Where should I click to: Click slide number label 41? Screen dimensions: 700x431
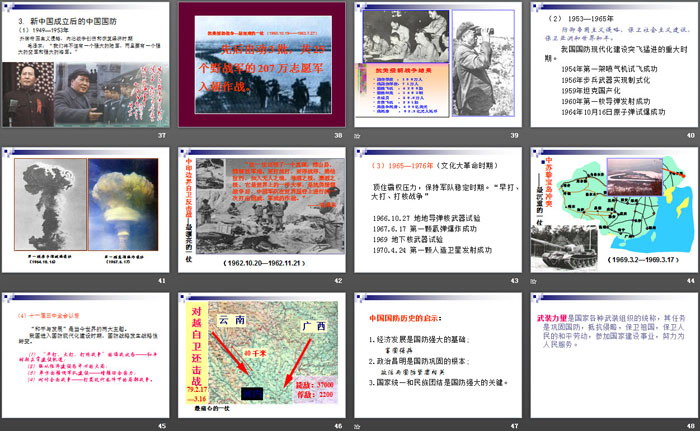click(x=162, y=280)
